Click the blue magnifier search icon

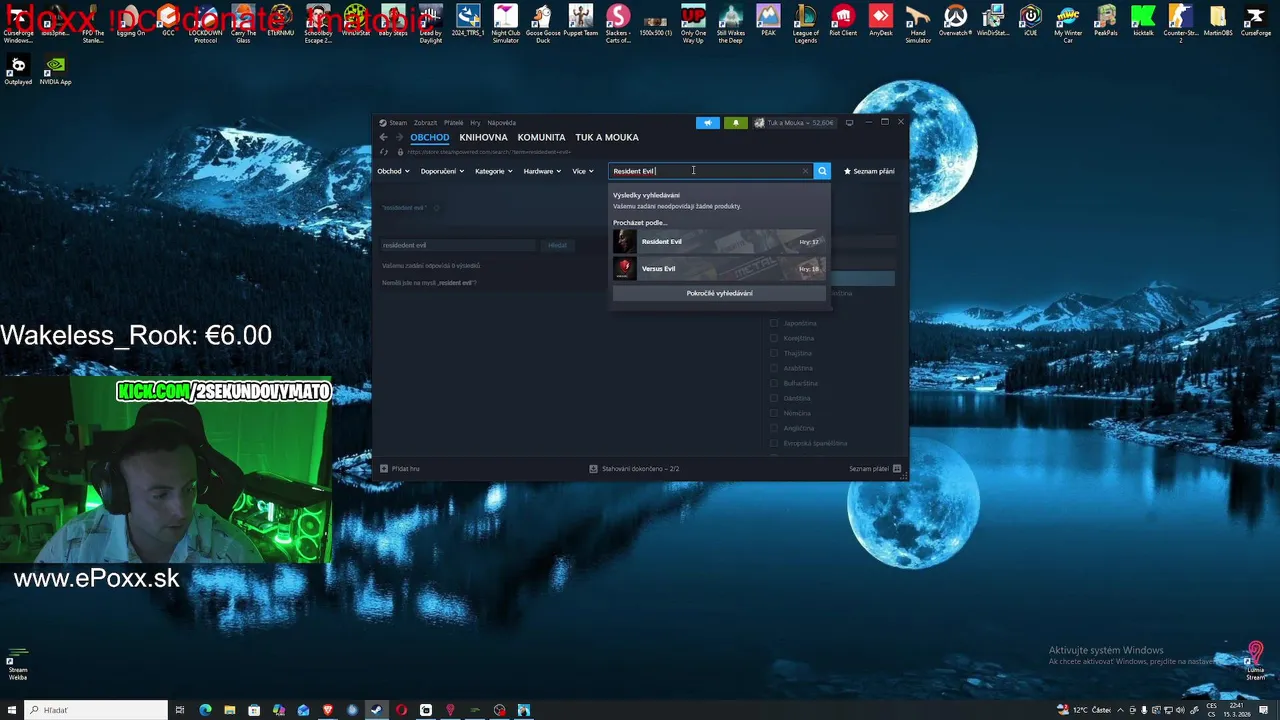822,171
